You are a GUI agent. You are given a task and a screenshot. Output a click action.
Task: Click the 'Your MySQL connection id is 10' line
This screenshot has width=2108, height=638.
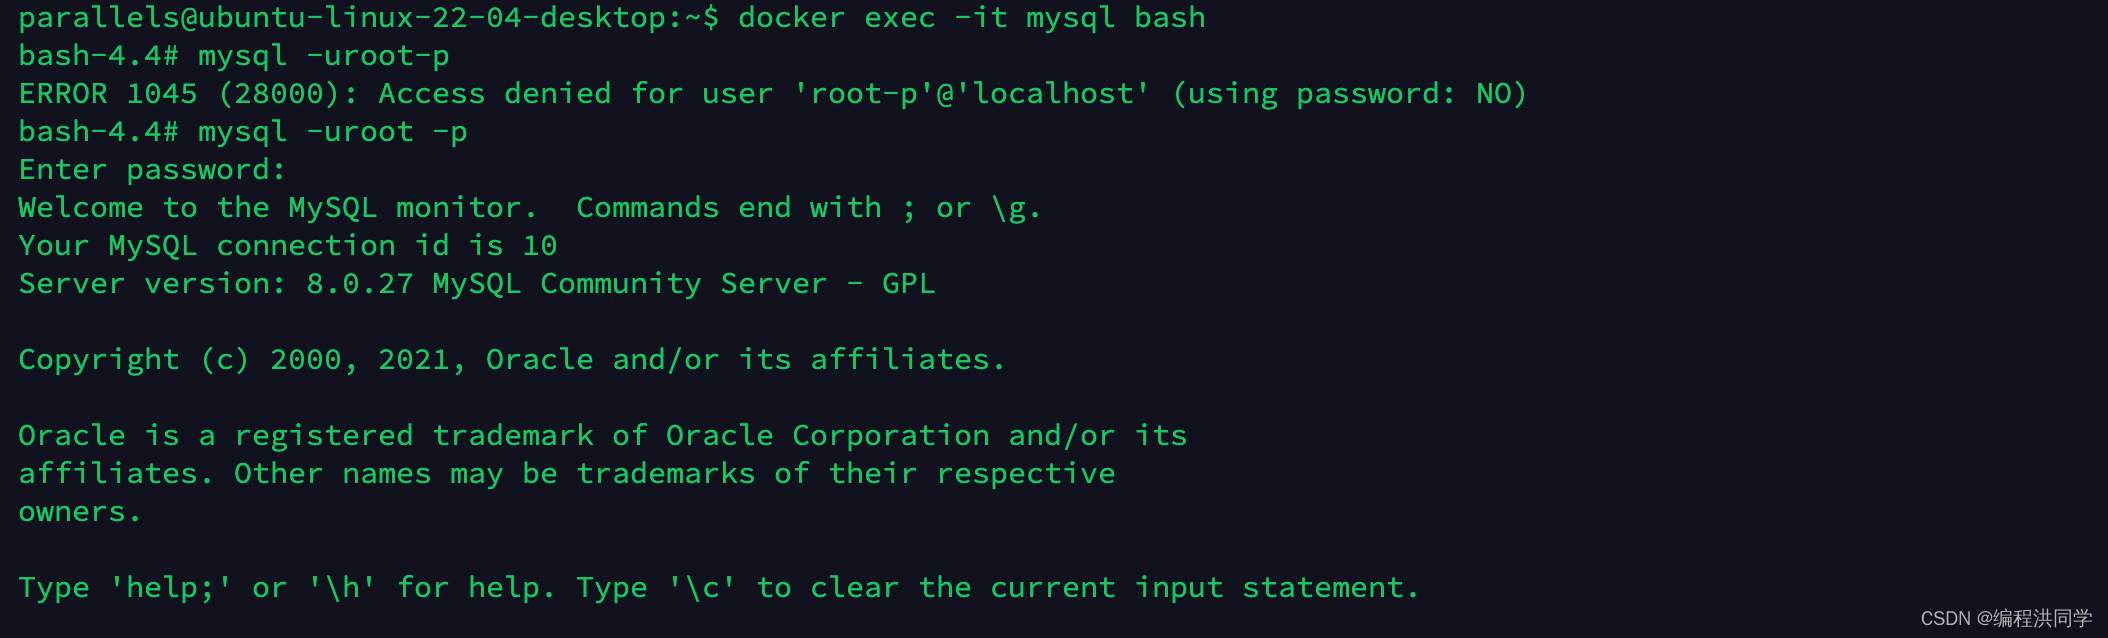pyautogui.click(x=287, y=246)
